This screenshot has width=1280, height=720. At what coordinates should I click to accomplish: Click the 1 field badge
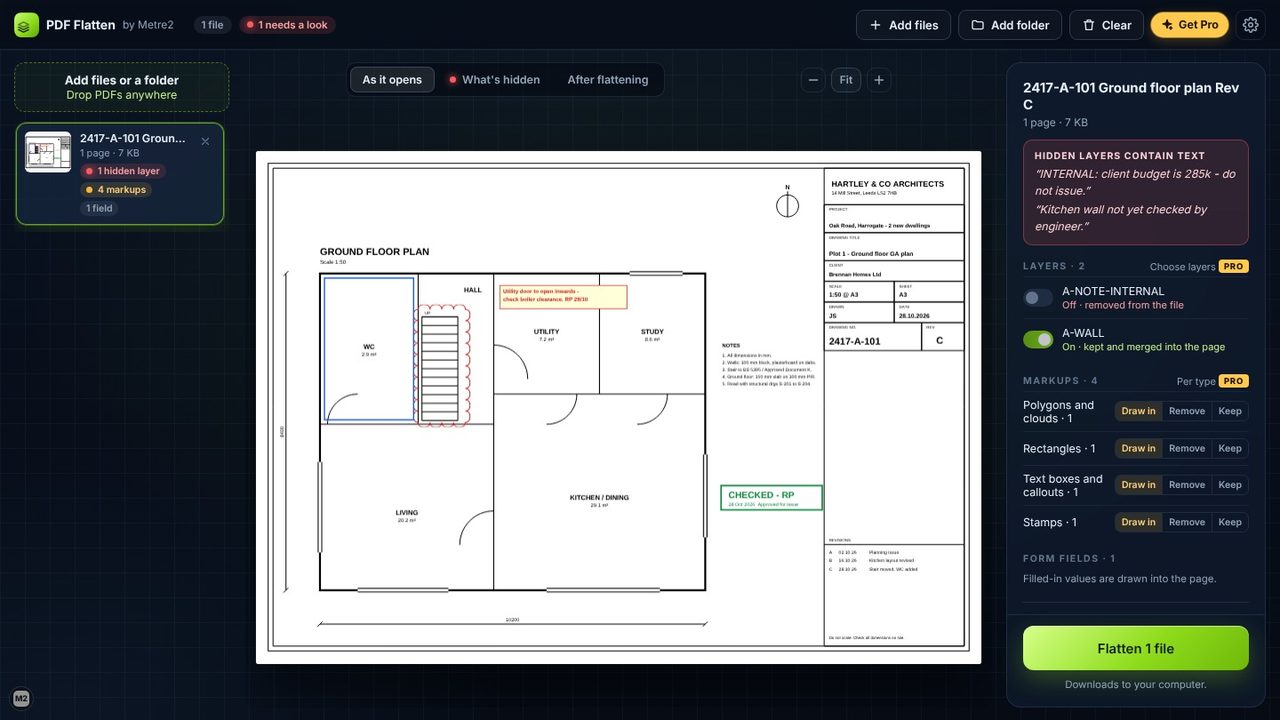(x=99, y=208)
